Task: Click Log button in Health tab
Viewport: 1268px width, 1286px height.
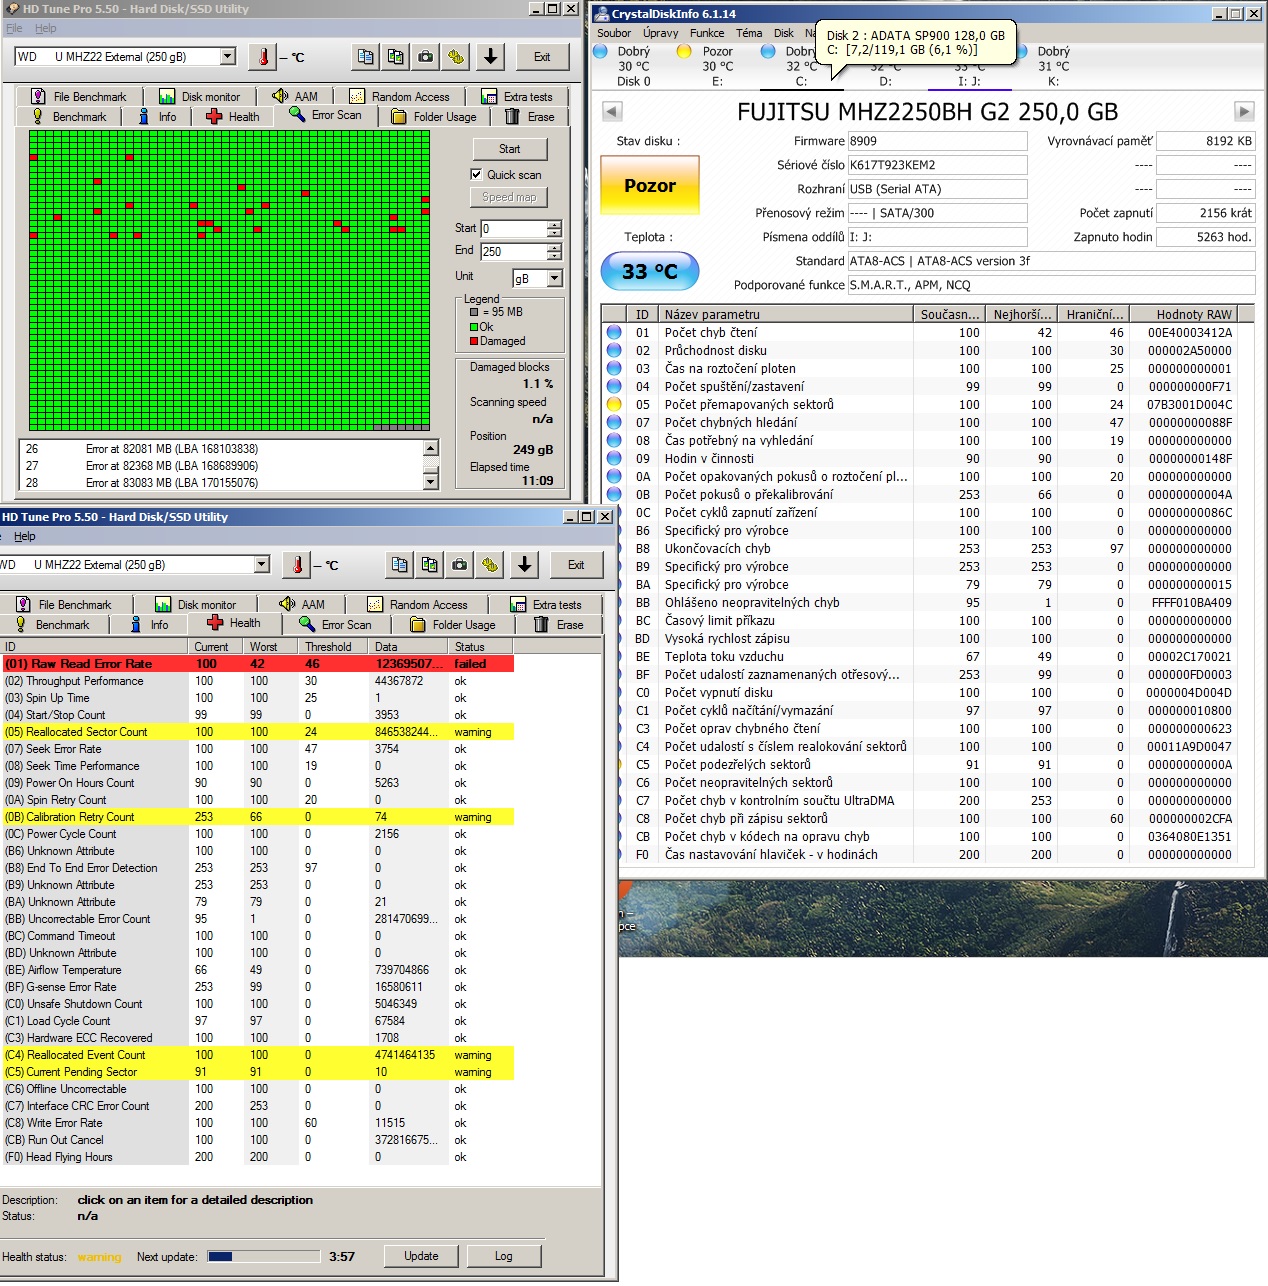Action: [504, 1256]
